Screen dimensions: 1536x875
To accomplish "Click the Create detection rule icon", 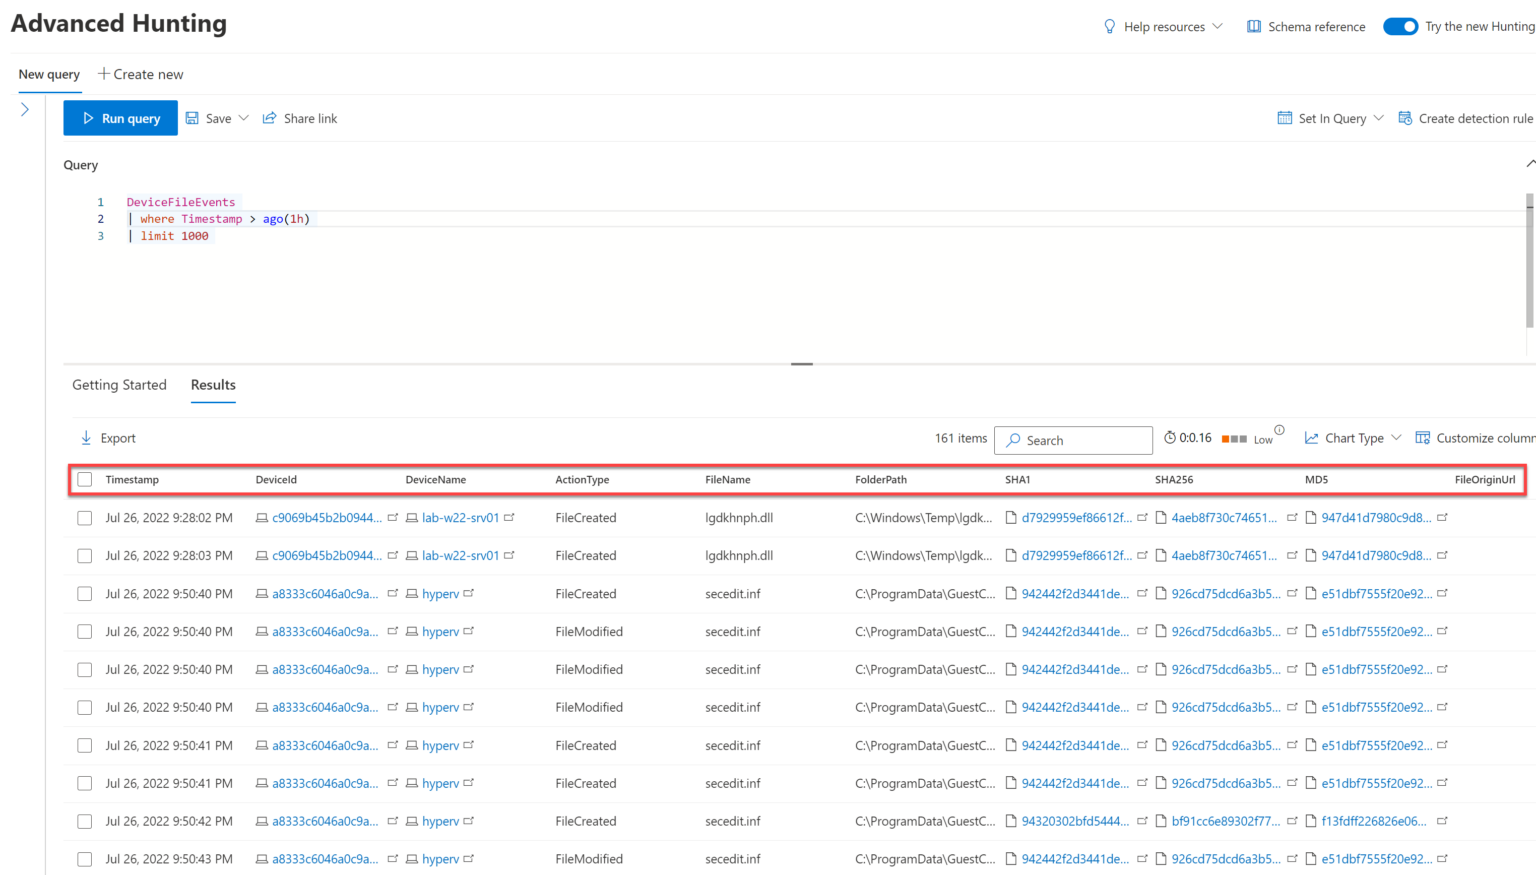I will point(1405,118).
